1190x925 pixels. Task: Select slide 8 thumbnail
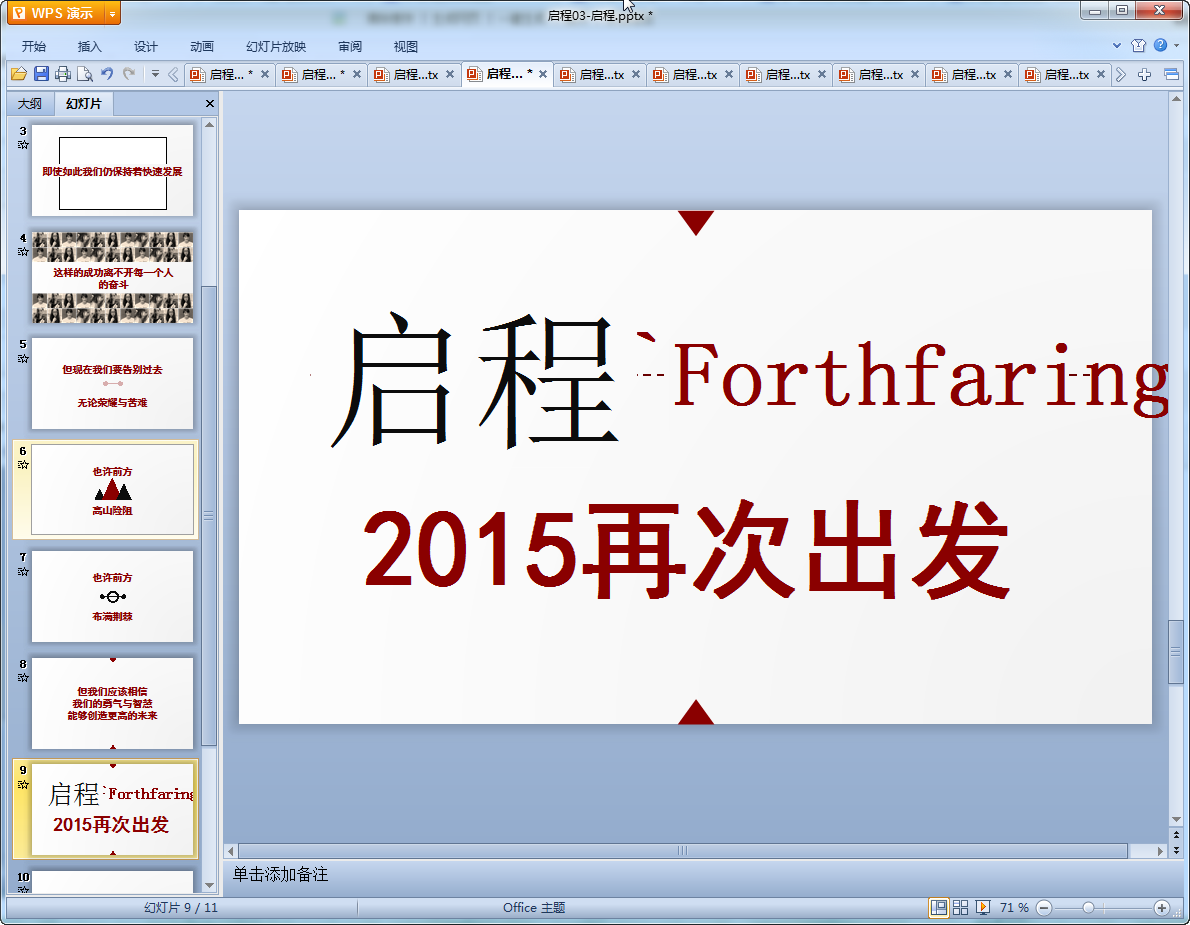(x=112, y=703)
